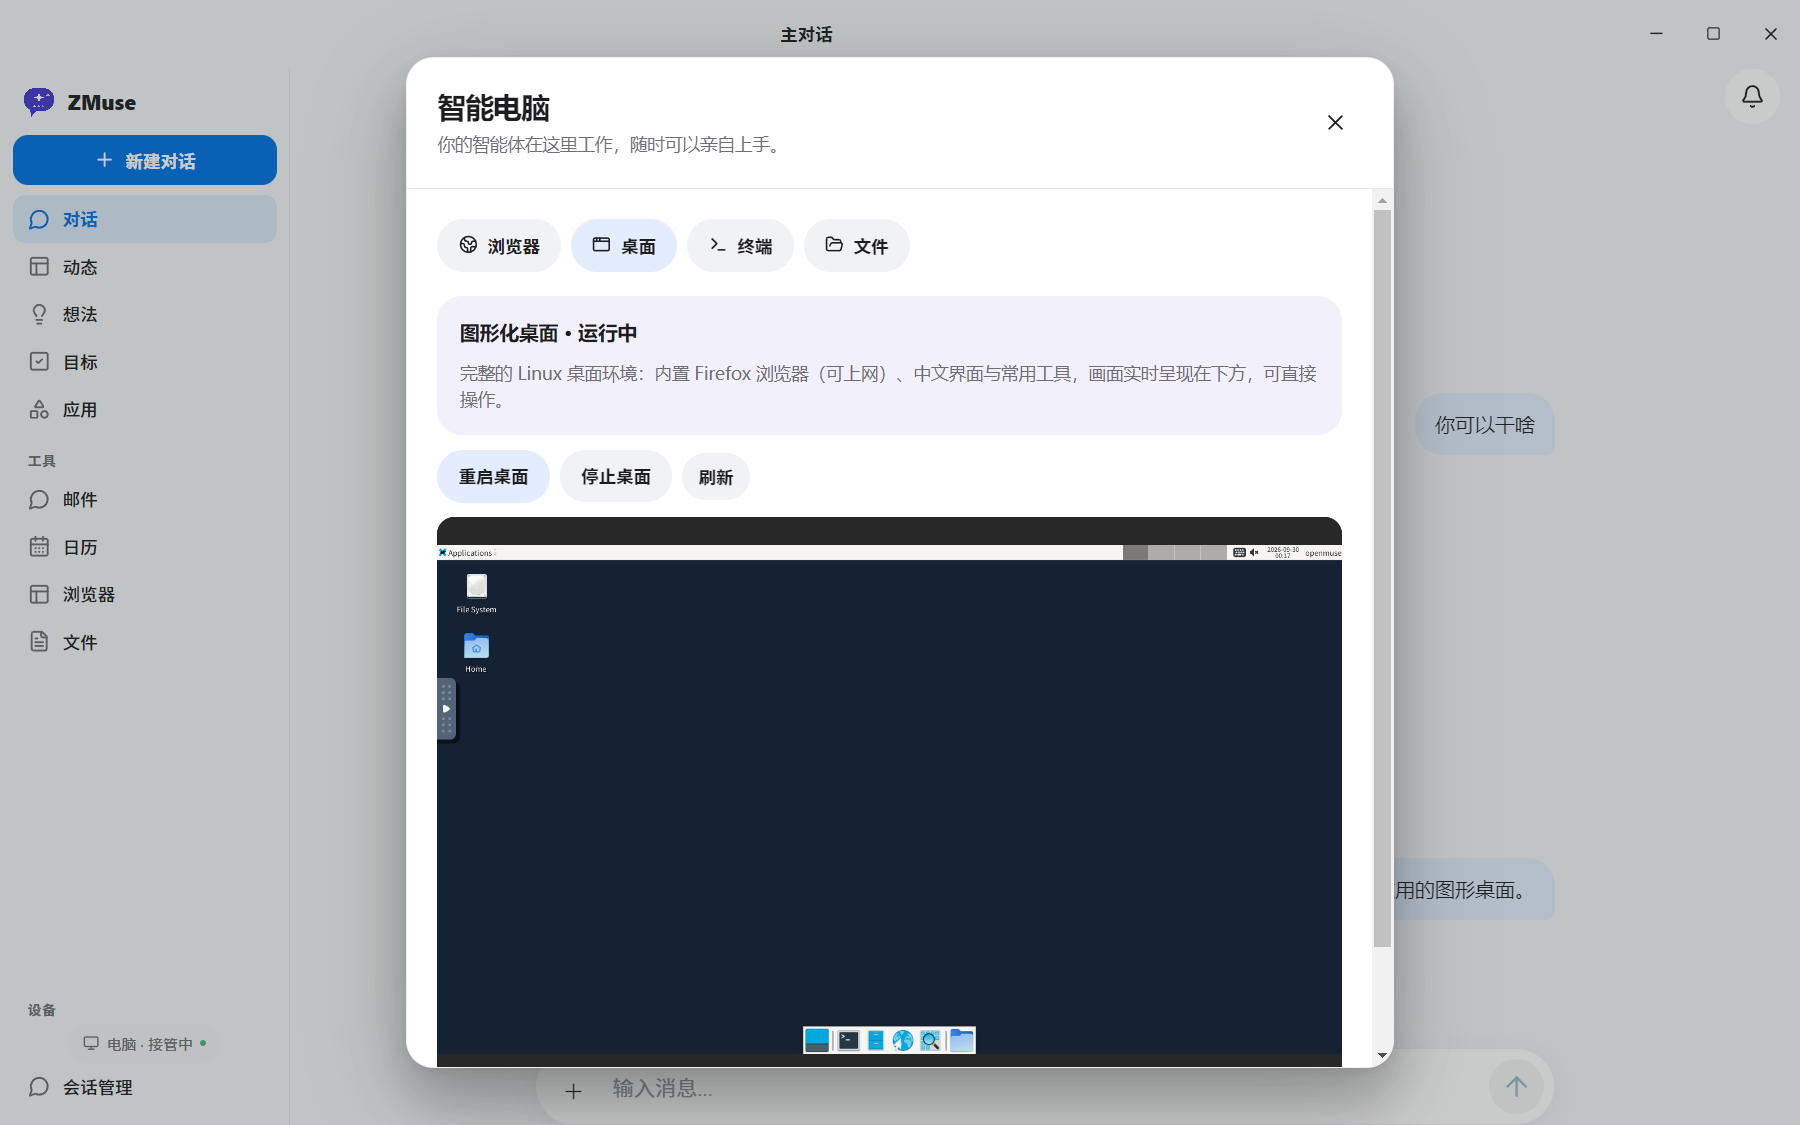Click the 输入消息 message input field
1800x1125 pixels.
1040,1088
